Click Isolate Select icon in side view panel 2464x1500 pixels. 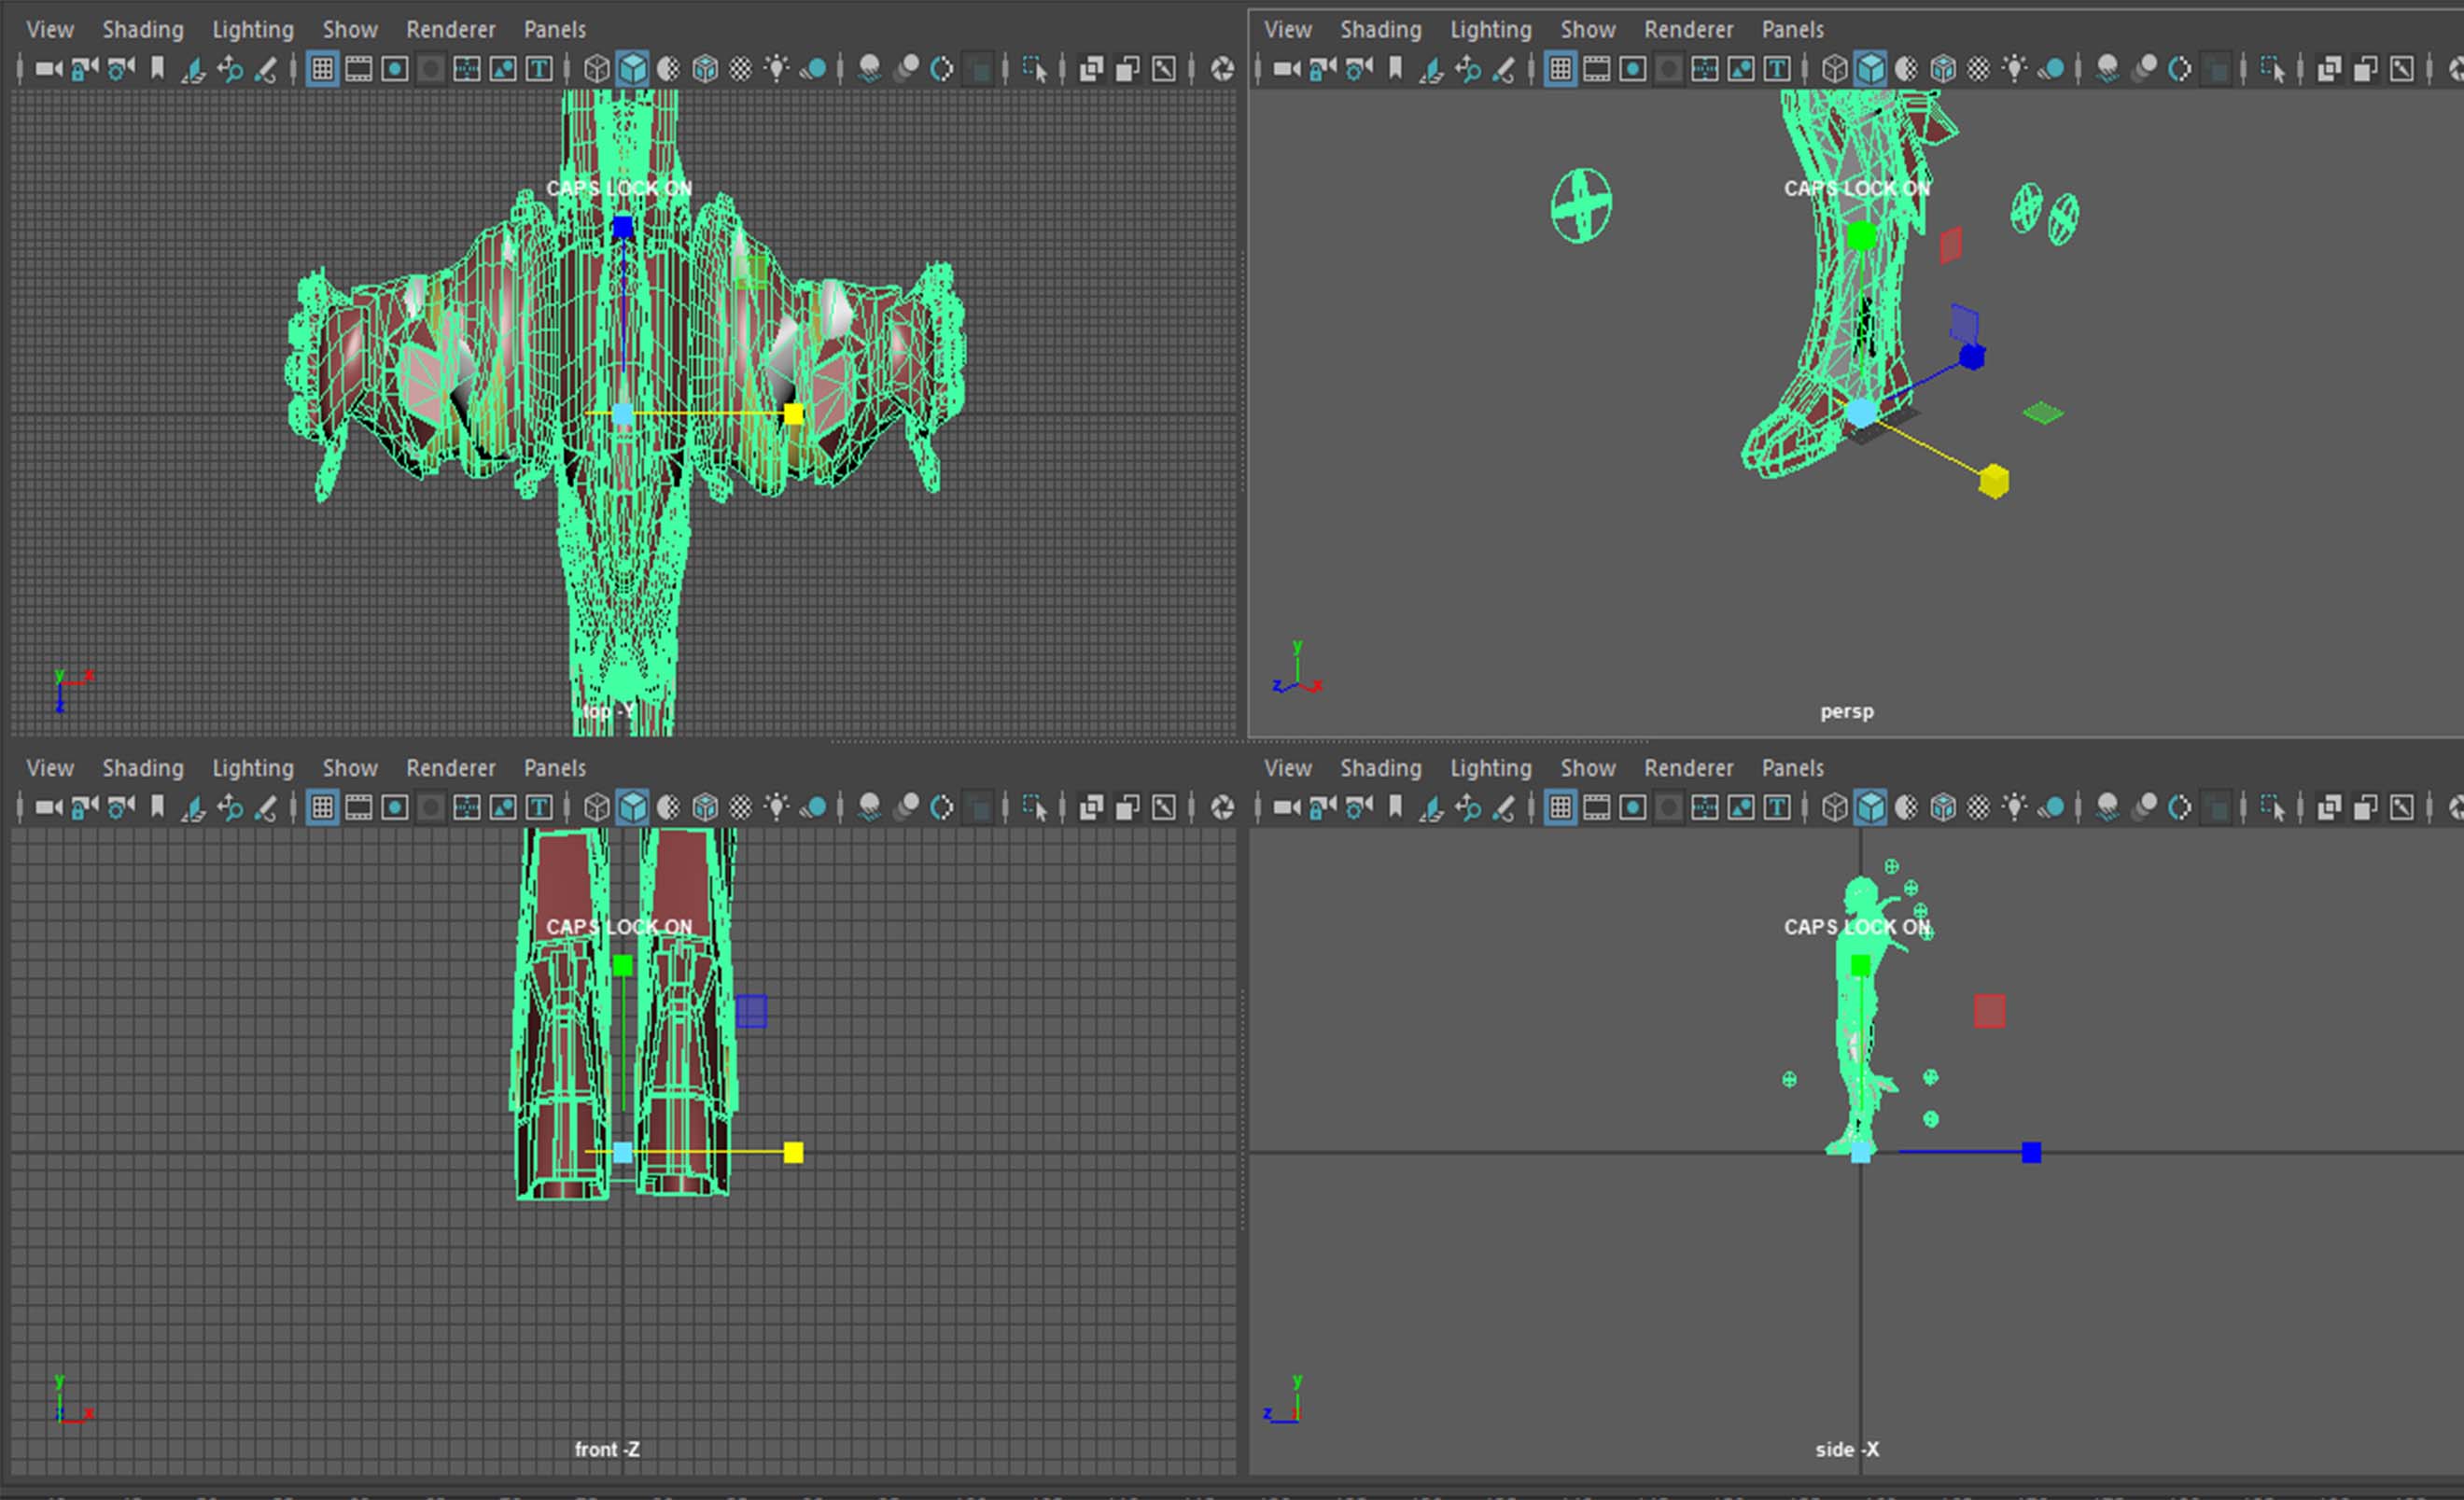coord(2272,807)
